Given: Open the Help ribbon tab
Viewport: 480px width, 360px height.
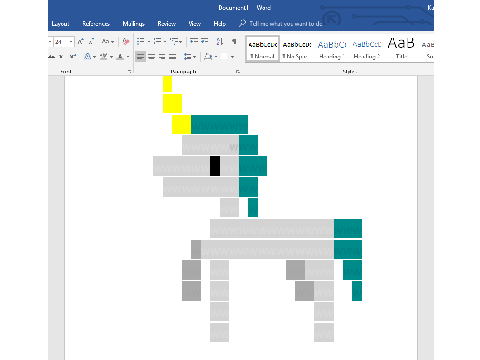Looking at the screenshot, I should [x=220, y=24].
